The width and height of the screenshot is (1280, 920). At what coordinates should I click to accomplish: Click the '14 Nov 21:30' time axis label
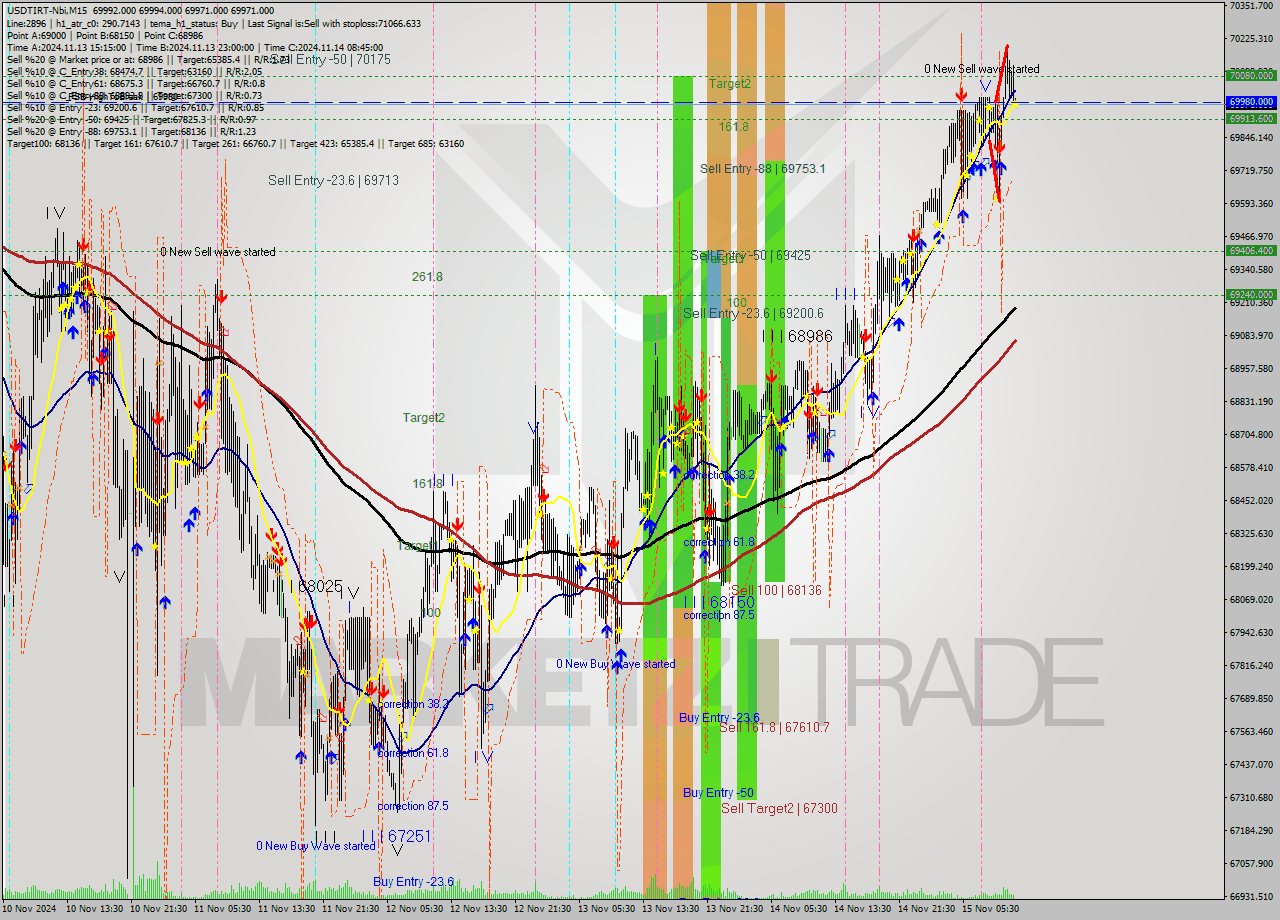926,909
